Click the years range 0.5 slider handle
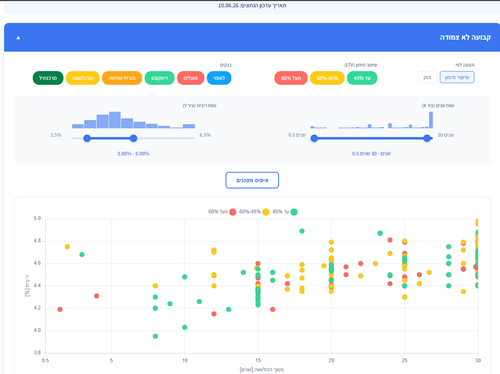Image resolution: width=500 pixels, height=374 pixels. pos(314,138)
